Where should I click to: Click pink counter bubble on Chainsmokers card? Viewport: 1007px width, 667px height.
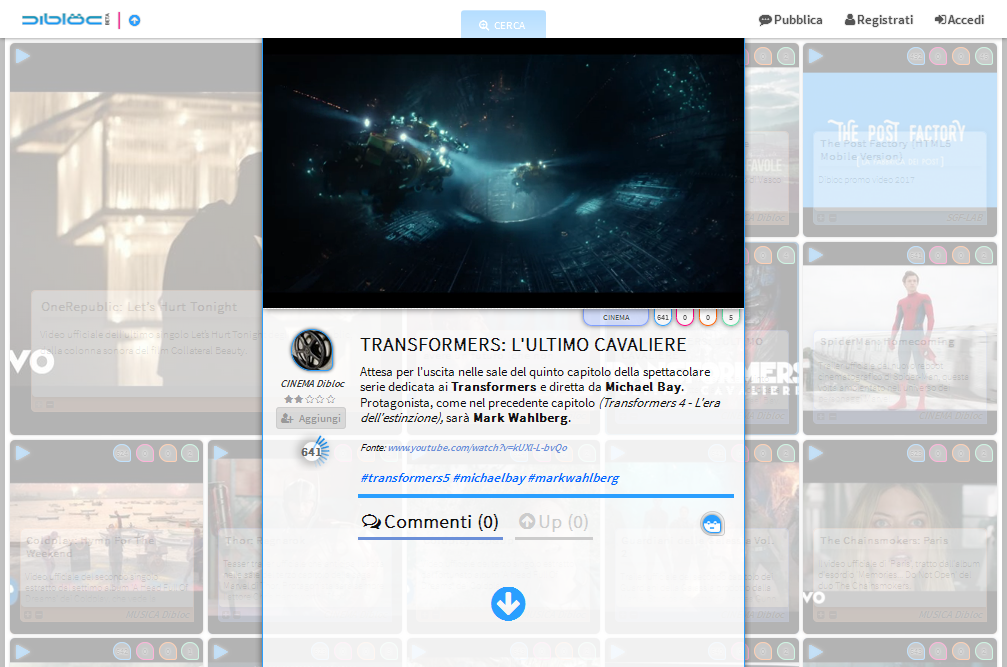938,453
